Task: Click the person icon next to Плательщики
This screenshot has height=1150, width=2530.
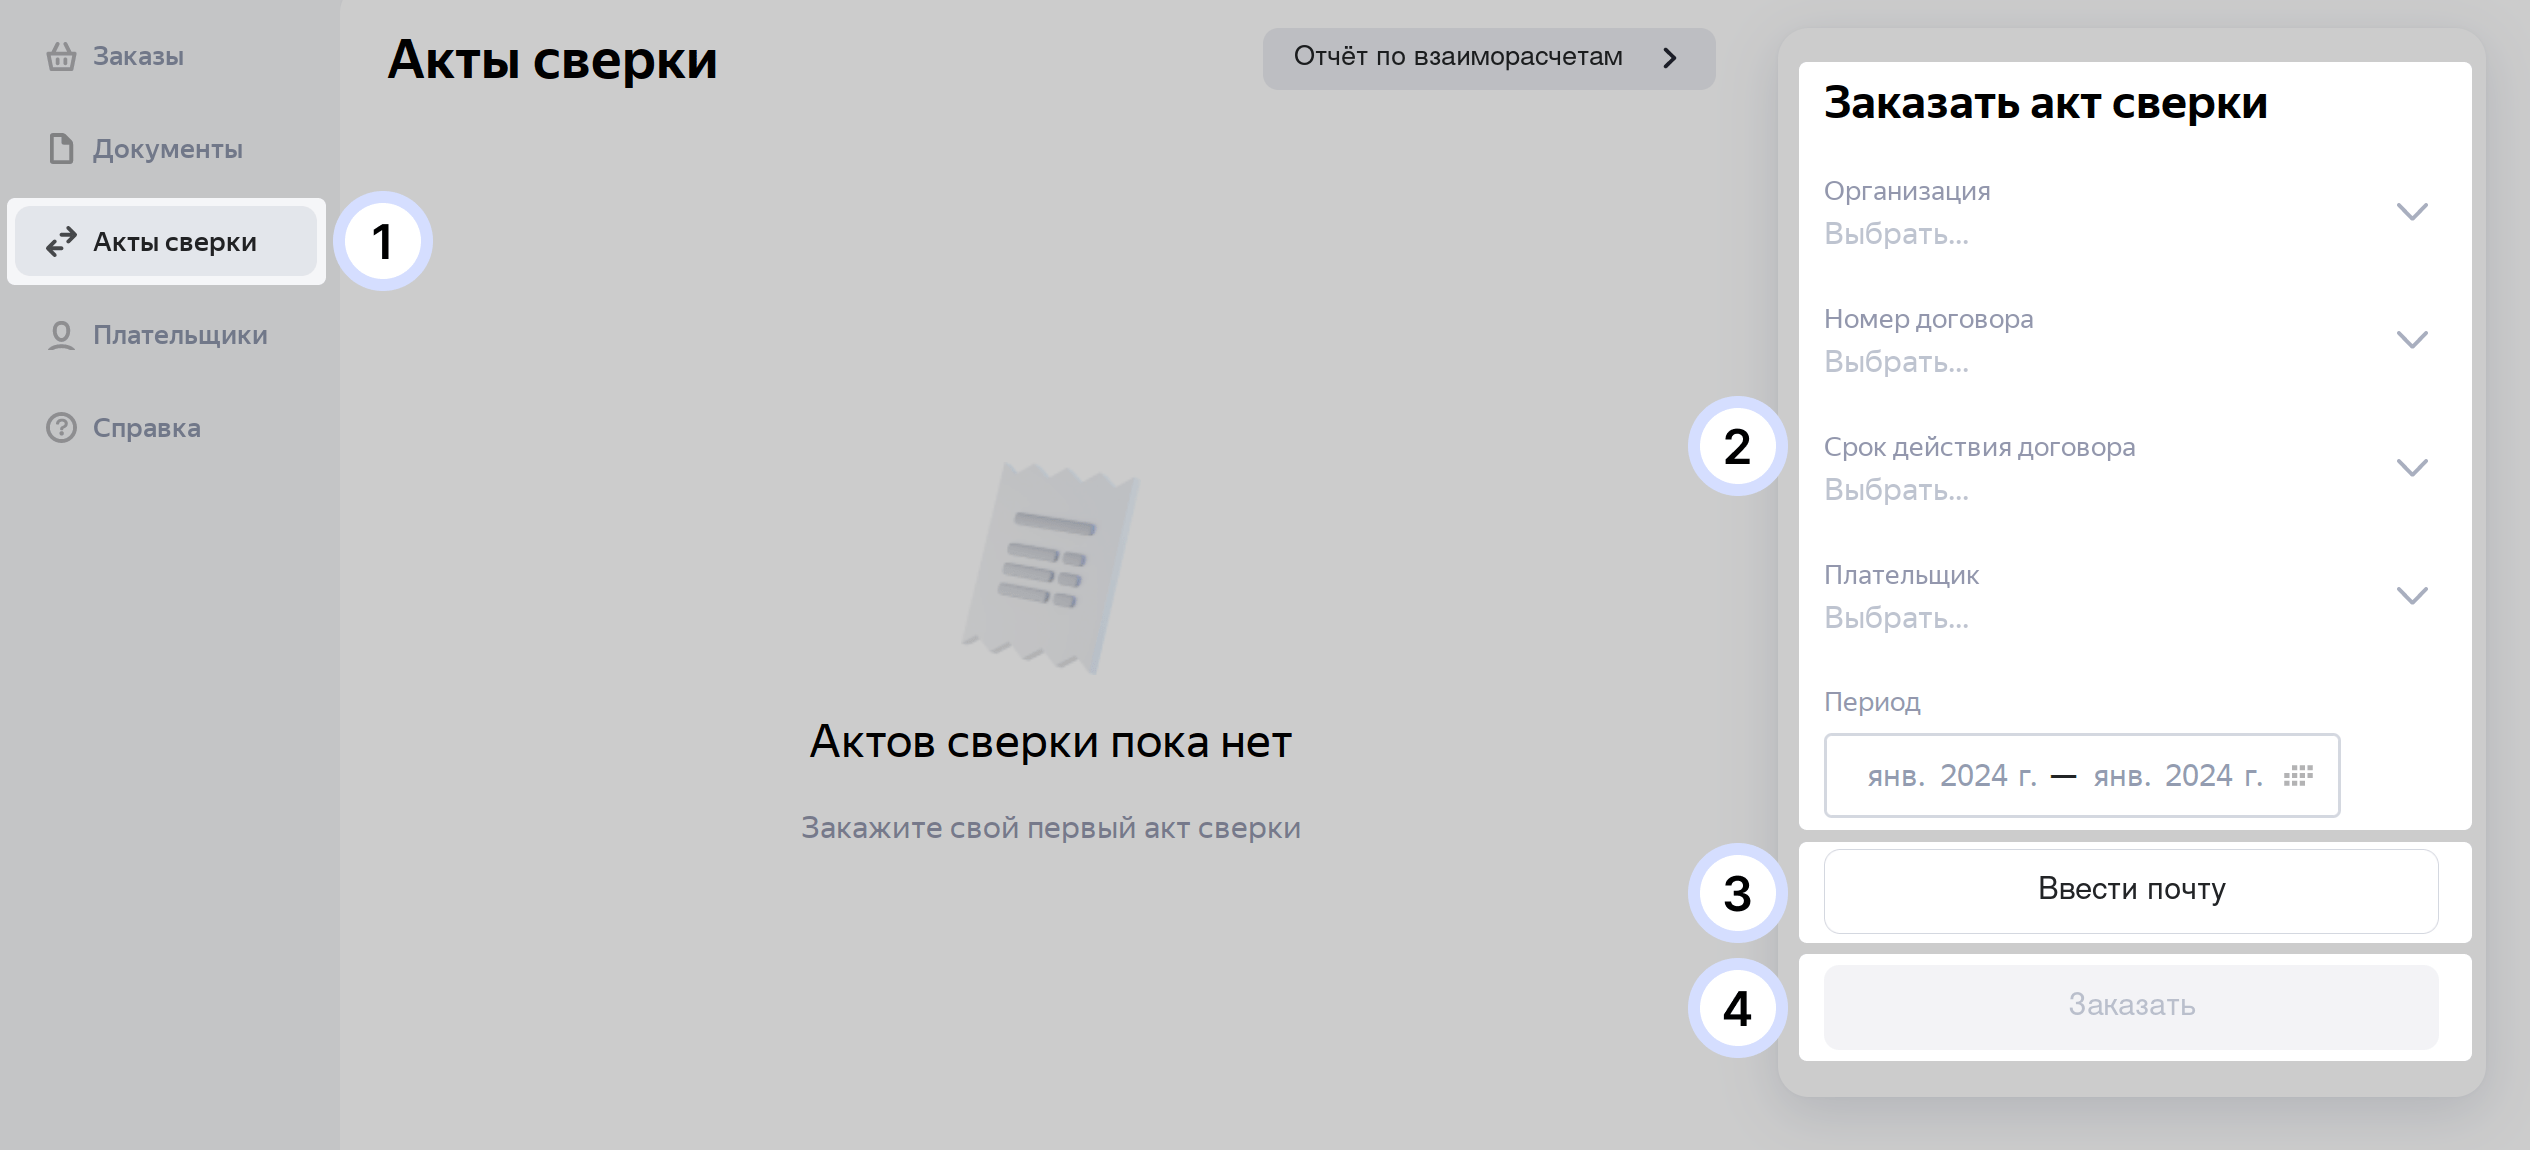Action: 62,335
